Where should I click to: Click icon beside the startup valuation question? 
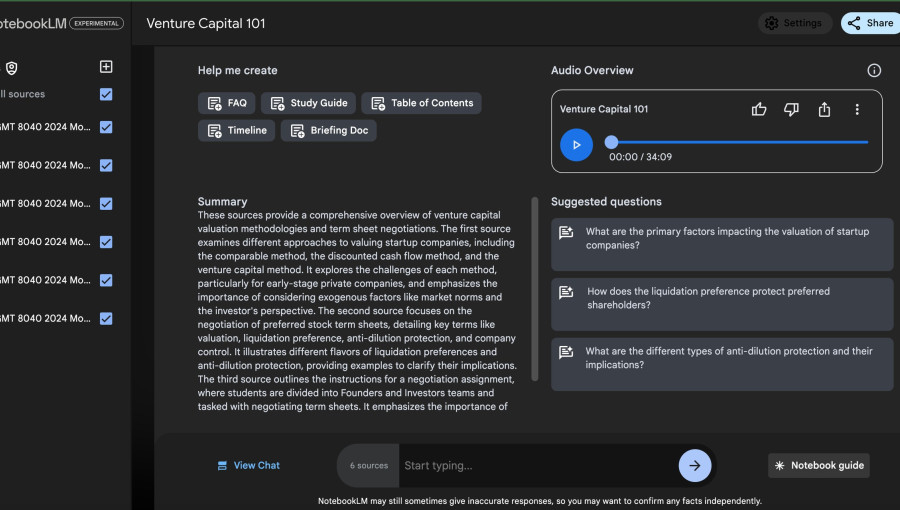pyautogui.click(x=566, y=232)
